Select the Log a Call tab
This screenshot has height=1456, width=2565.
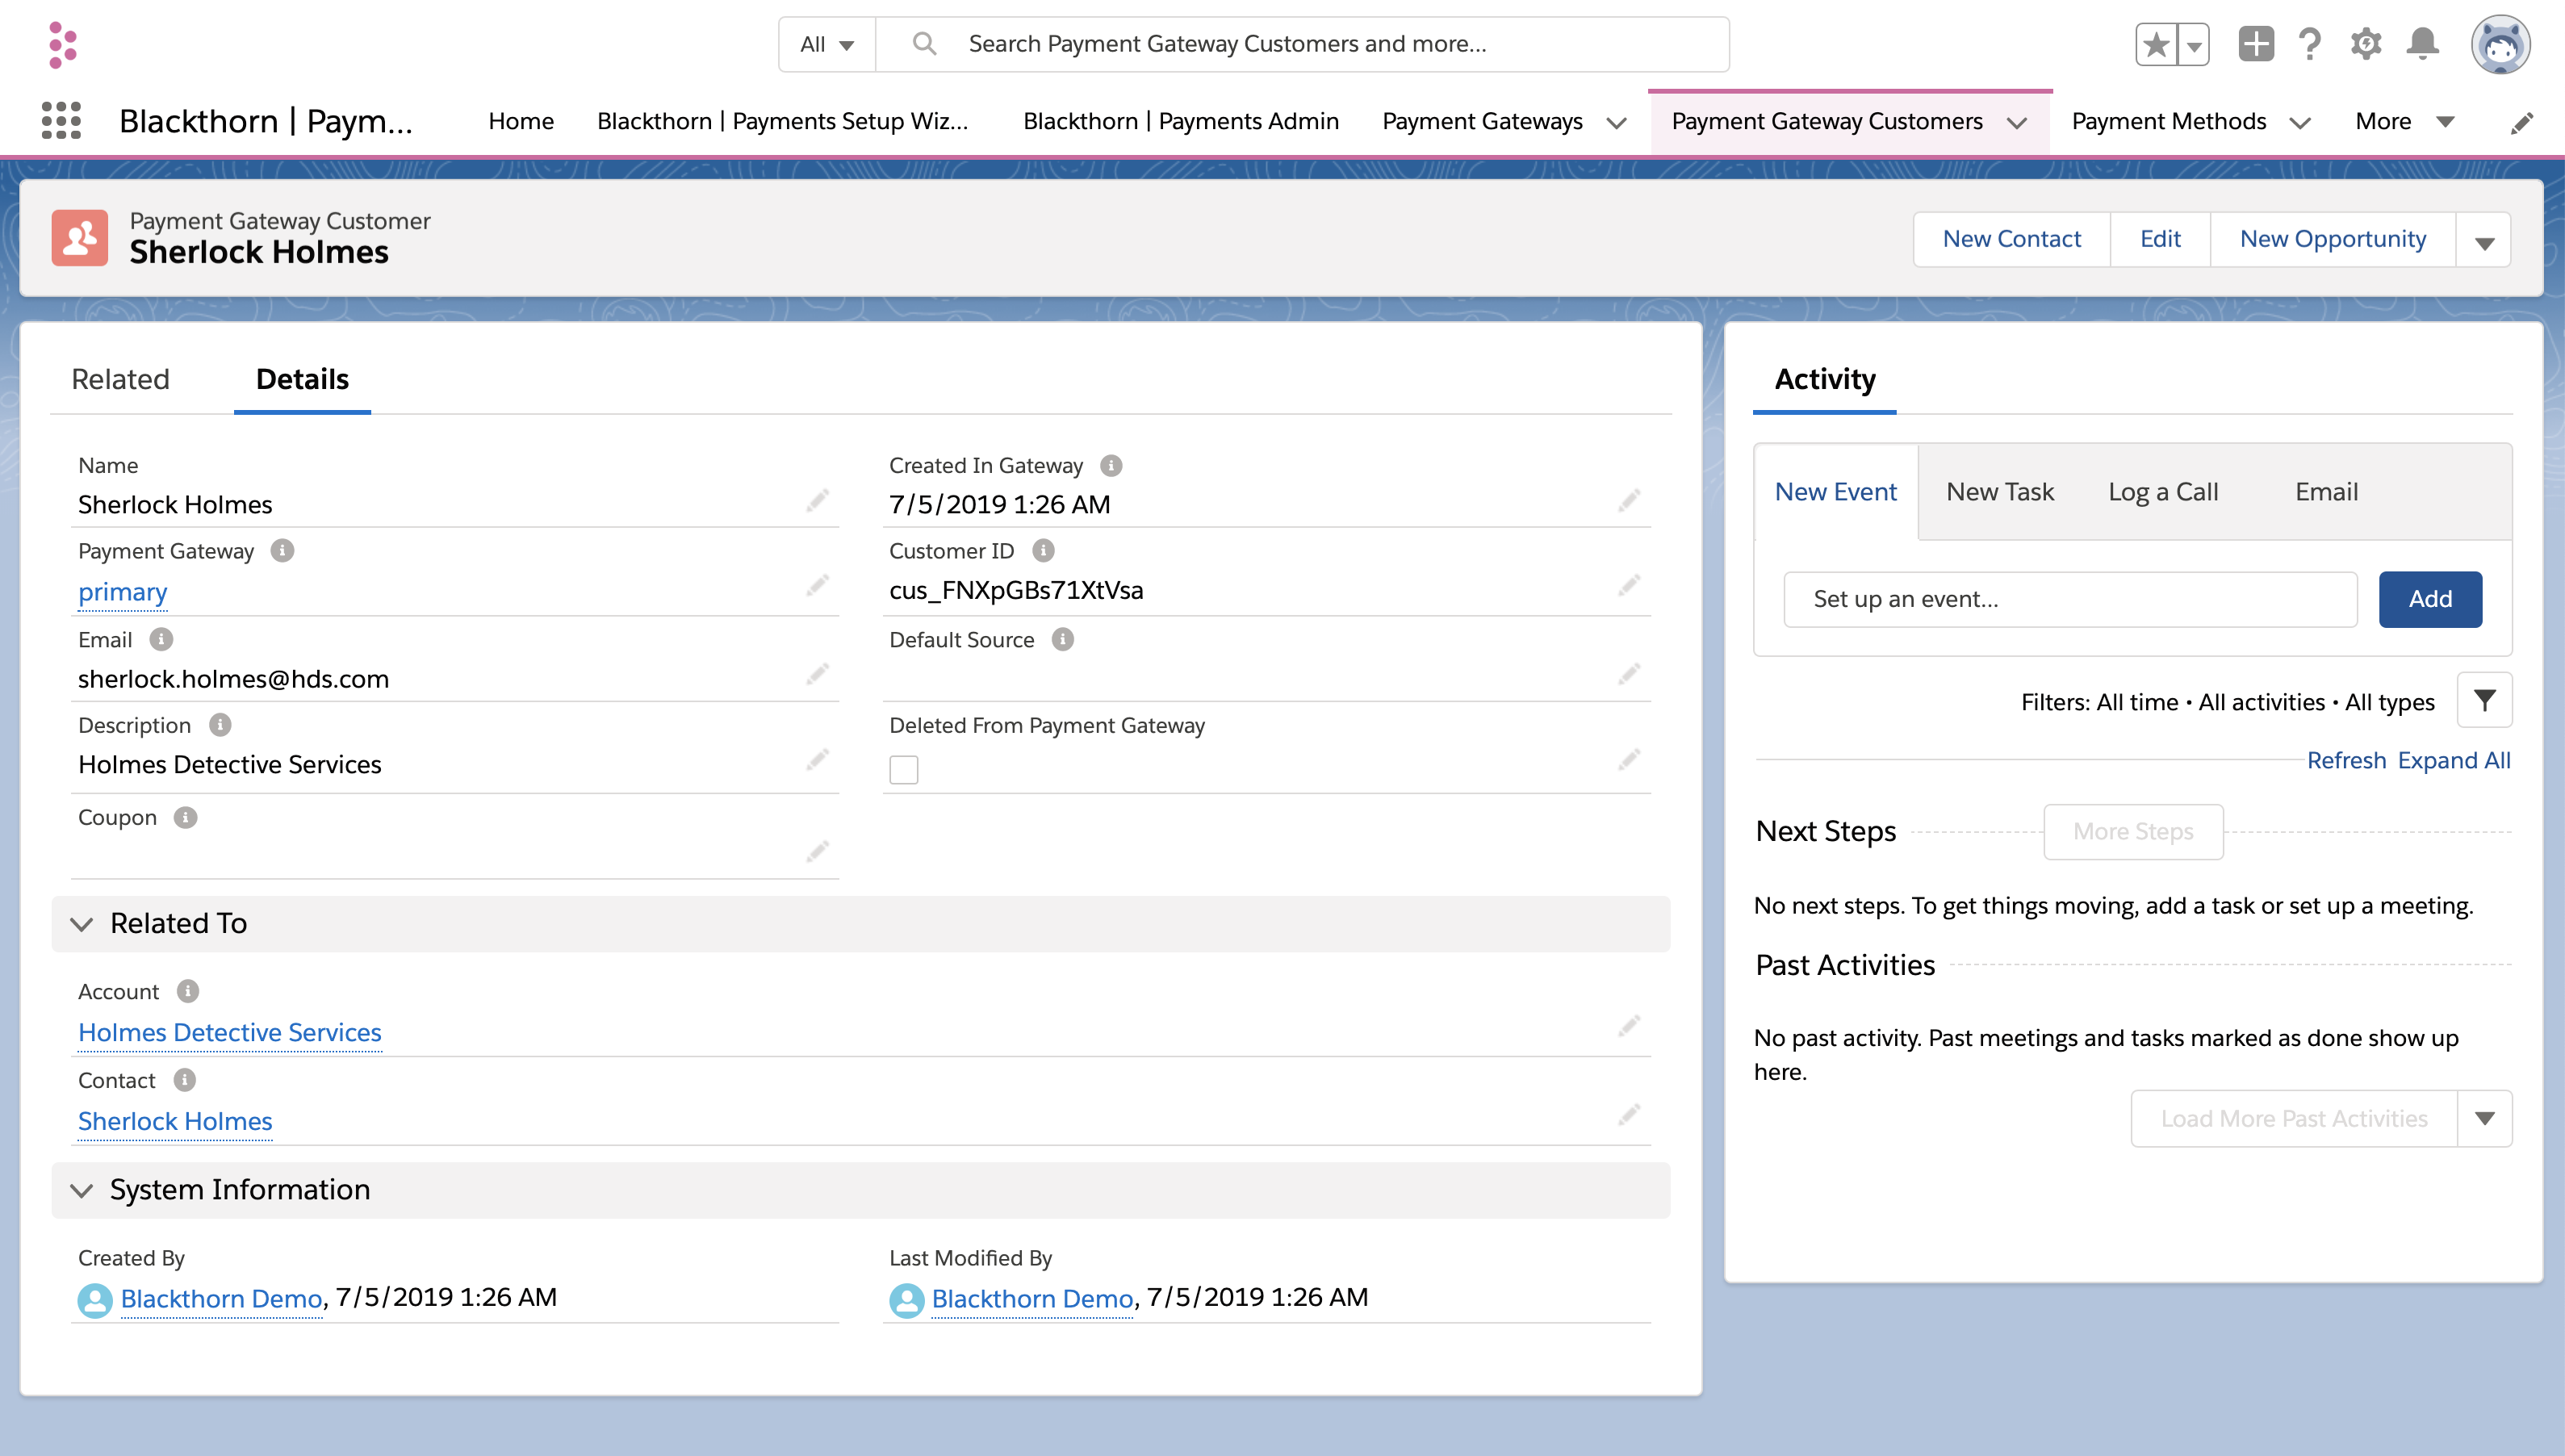tap(2163, 492)
